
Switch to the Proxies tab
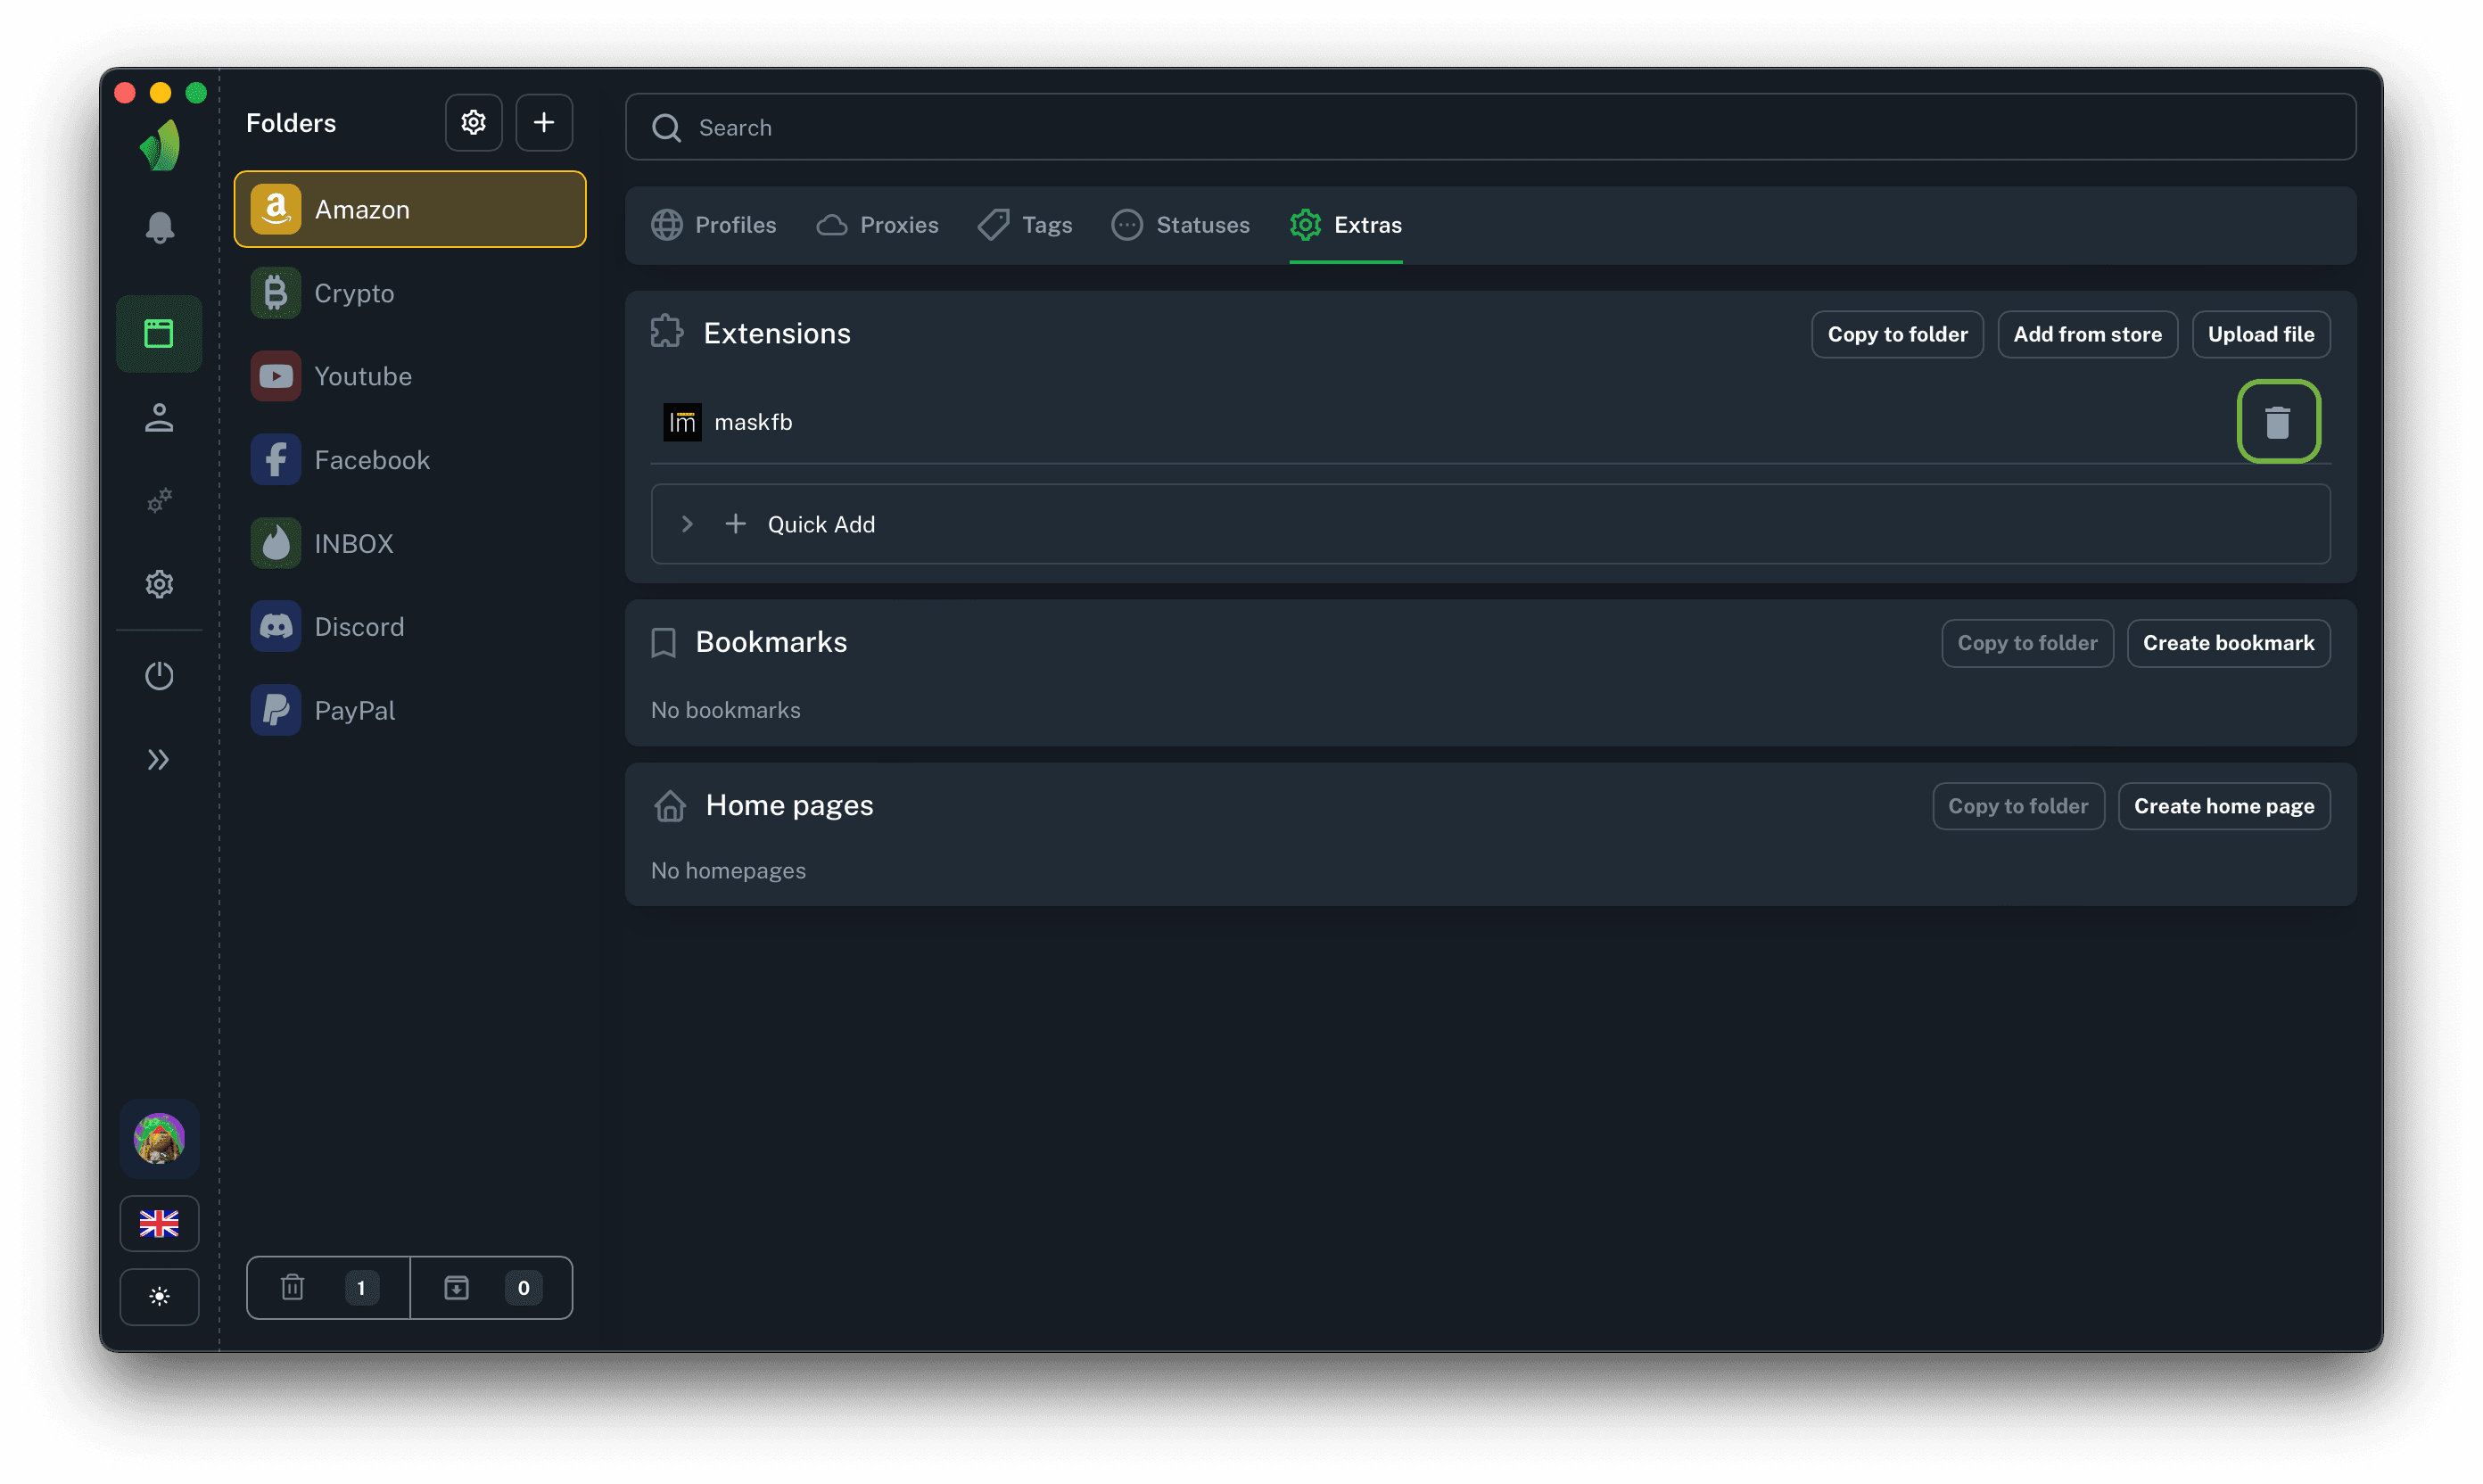877,225
